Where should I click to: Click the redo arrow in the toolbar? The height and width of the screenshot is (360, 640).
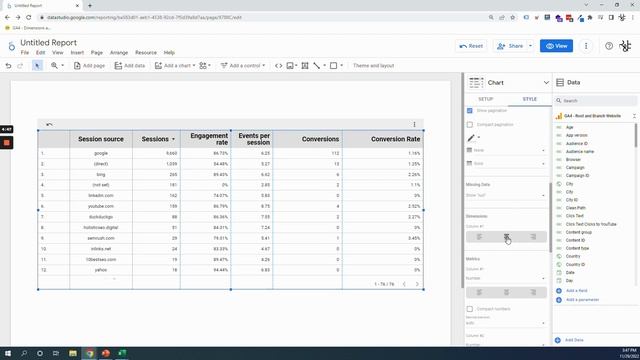tap(20, 66)
